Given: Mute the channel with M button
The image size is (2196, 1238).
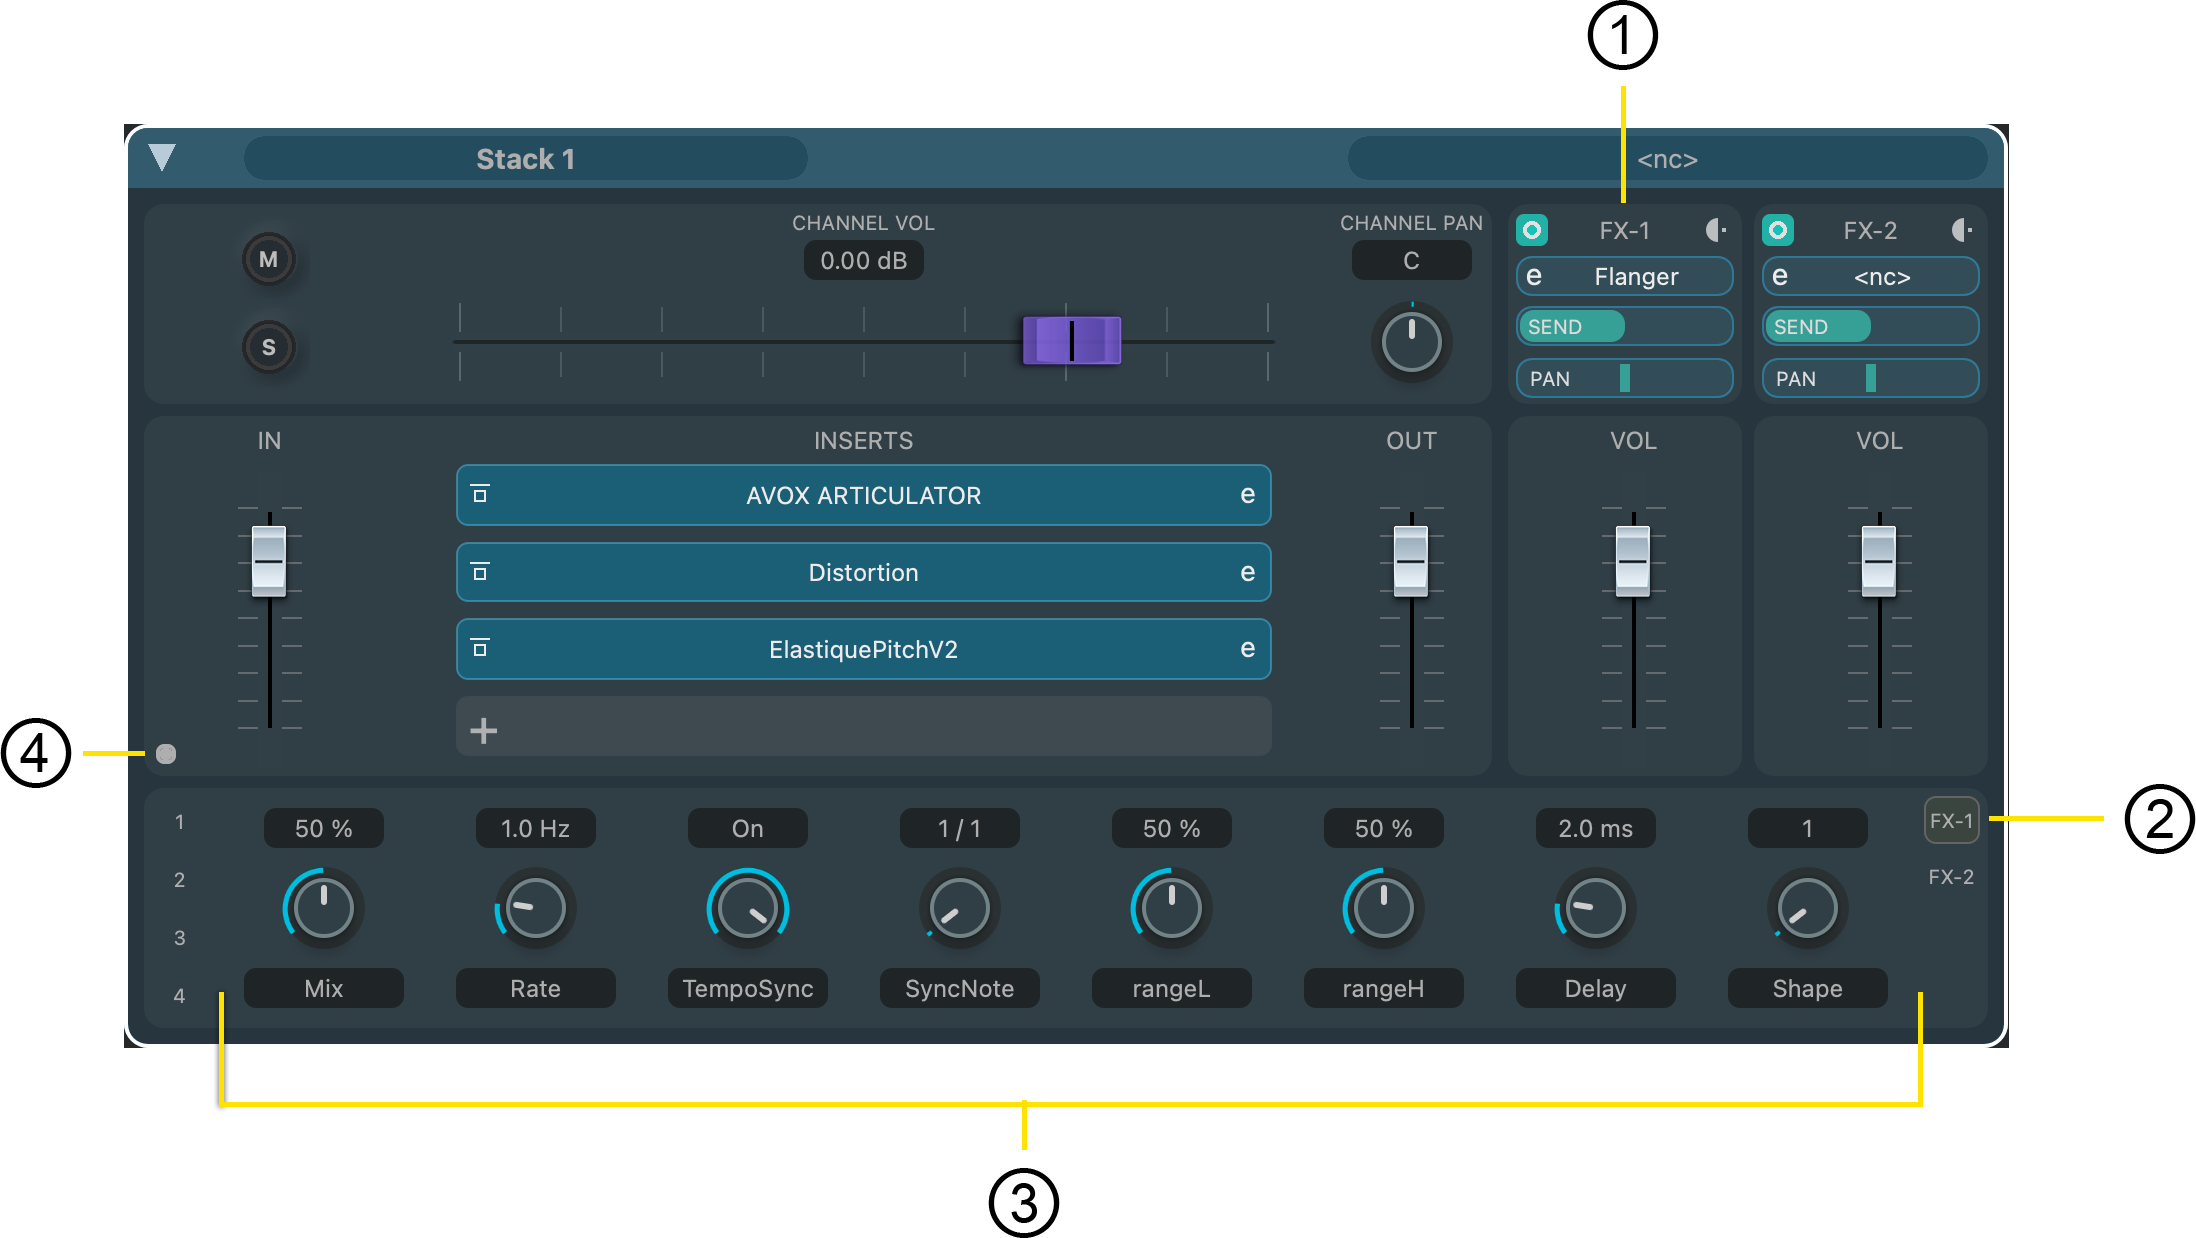Looking at the screenshot, I should click(268, 260).
